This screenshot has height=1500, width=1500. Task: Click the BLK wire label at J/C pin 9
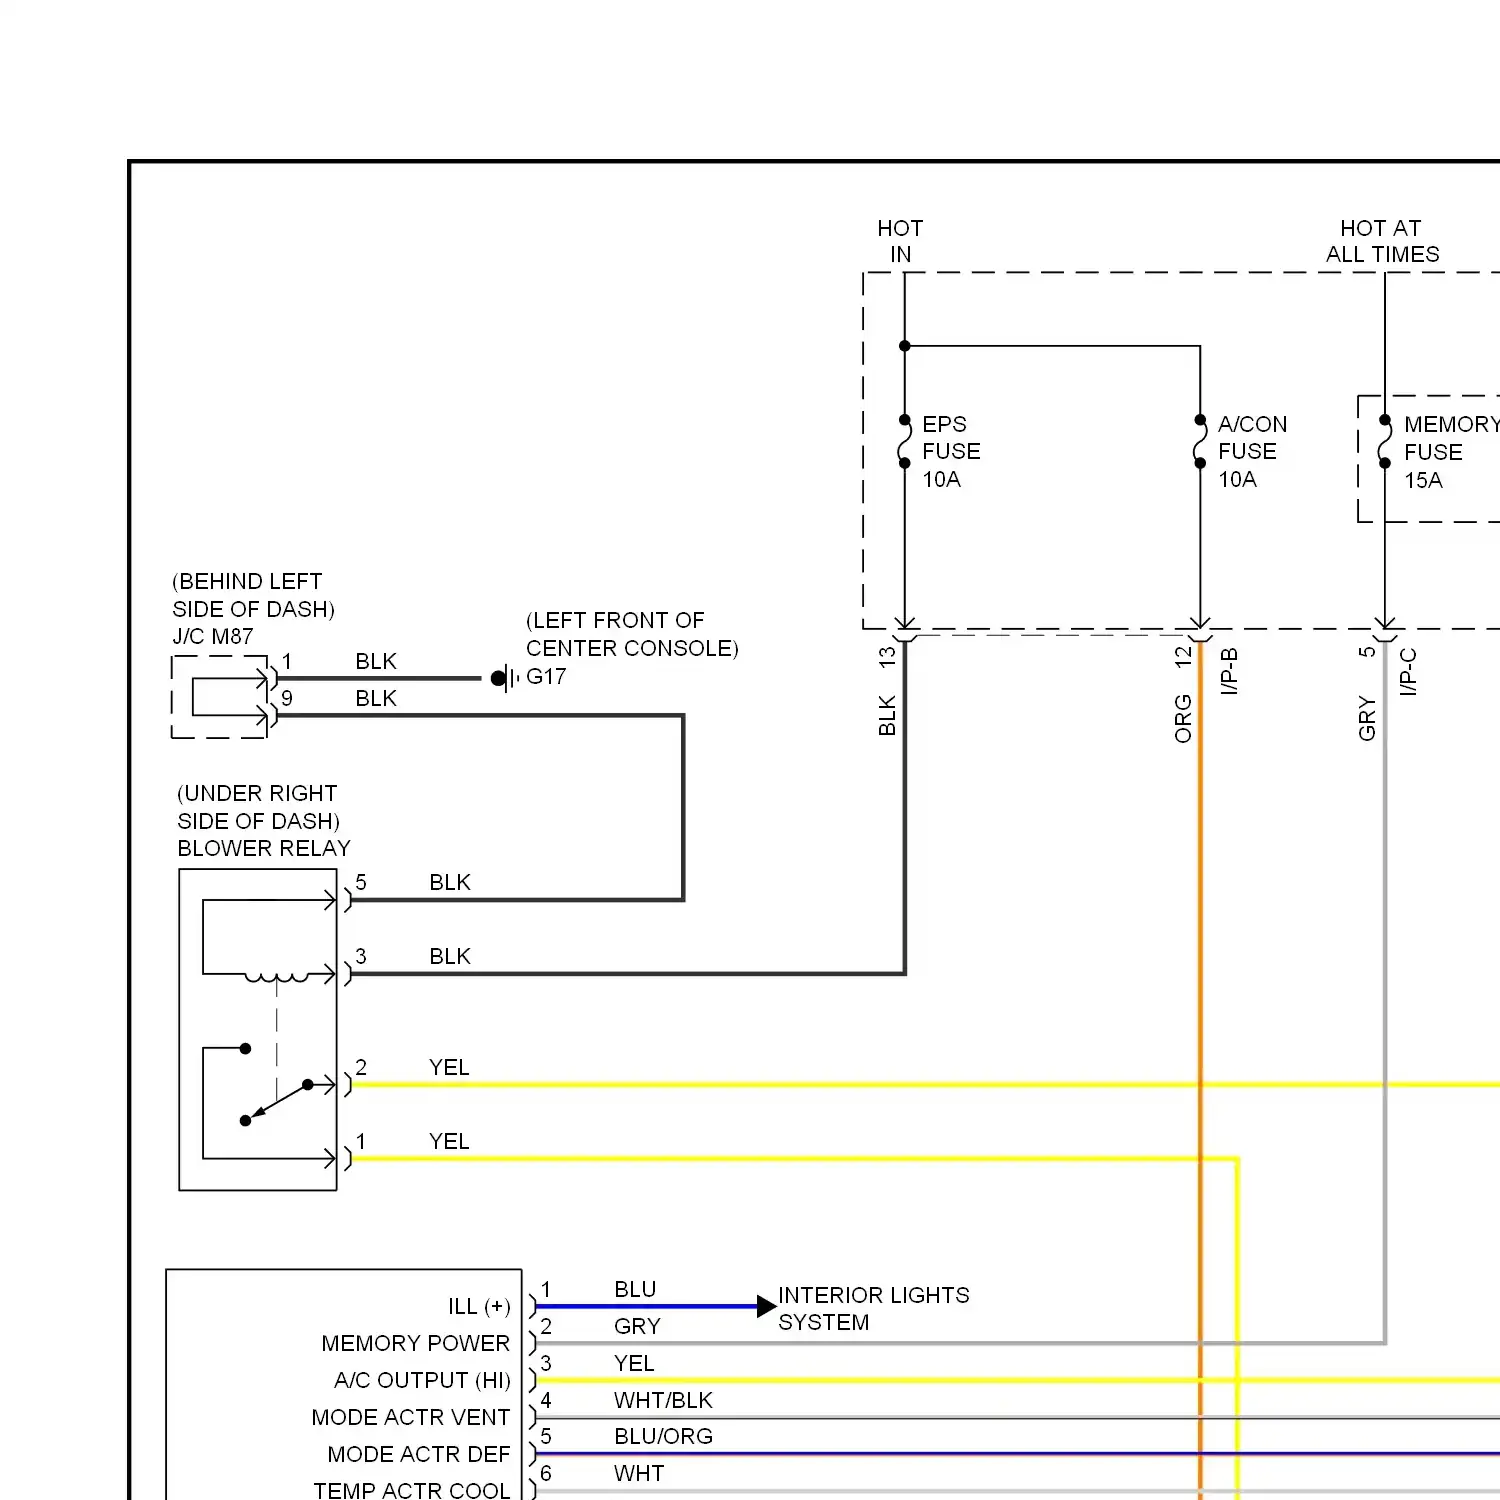[x=376, y=698]
